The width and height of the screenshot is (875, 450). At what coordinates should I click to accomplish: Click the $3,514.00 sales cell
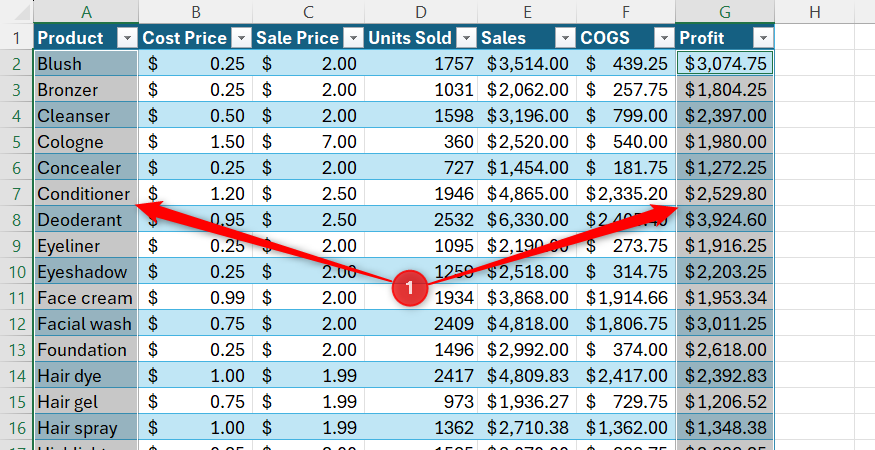pyautogui.click(x=527, y=64)
